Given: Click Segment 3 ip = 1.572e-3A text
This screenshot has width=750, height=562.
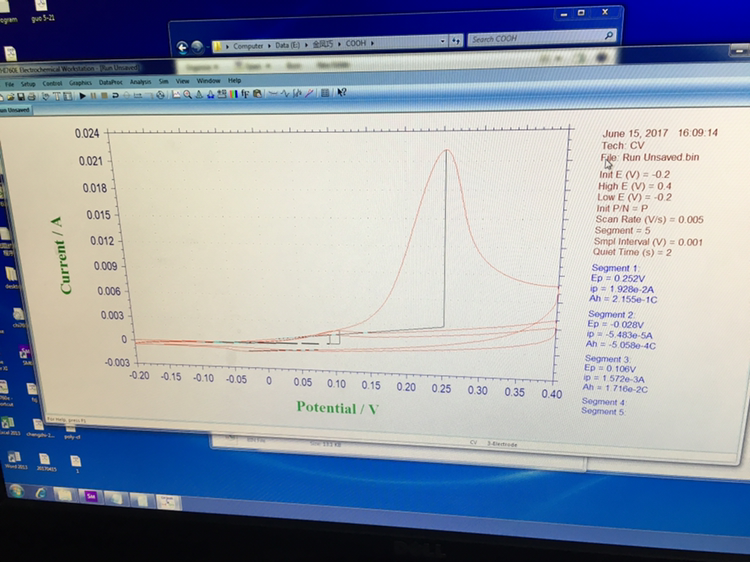Looking at the screenshot, I should pos(613,378).
